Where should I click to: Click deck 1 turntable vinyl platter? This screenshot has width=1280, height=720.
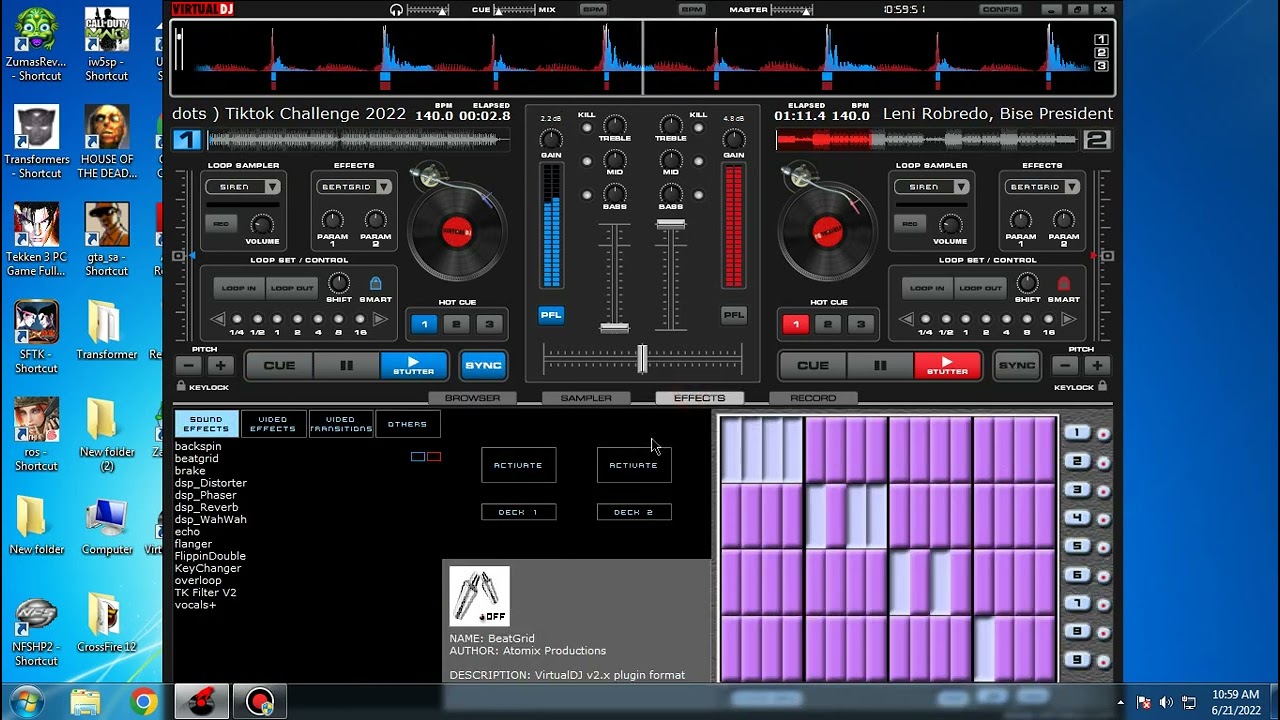pyautogui.click(x=457, y=232)
